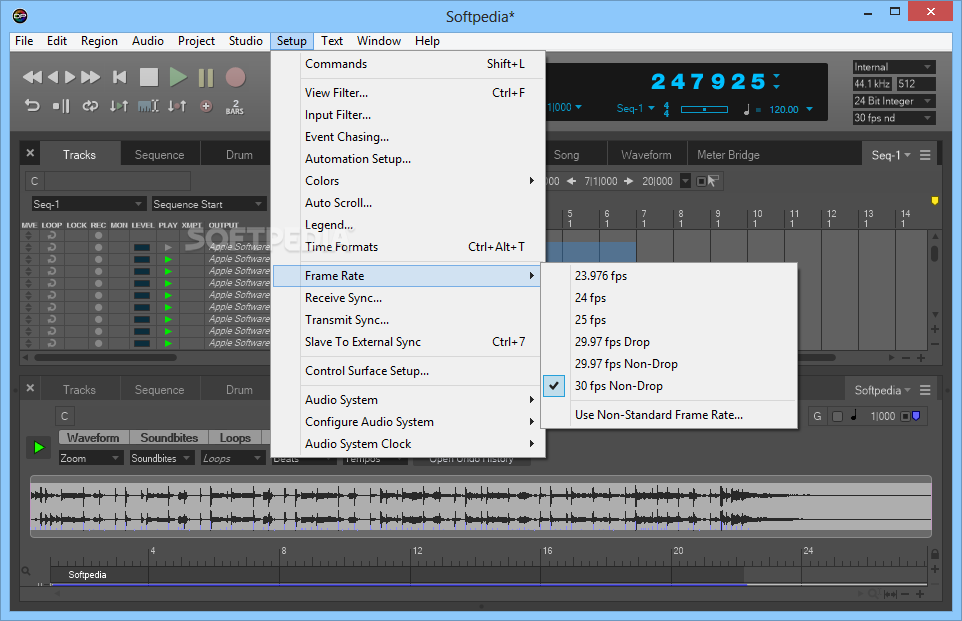Toggle auto-record punch icon
The image size is (962, 621).
[x=177, y=106]
